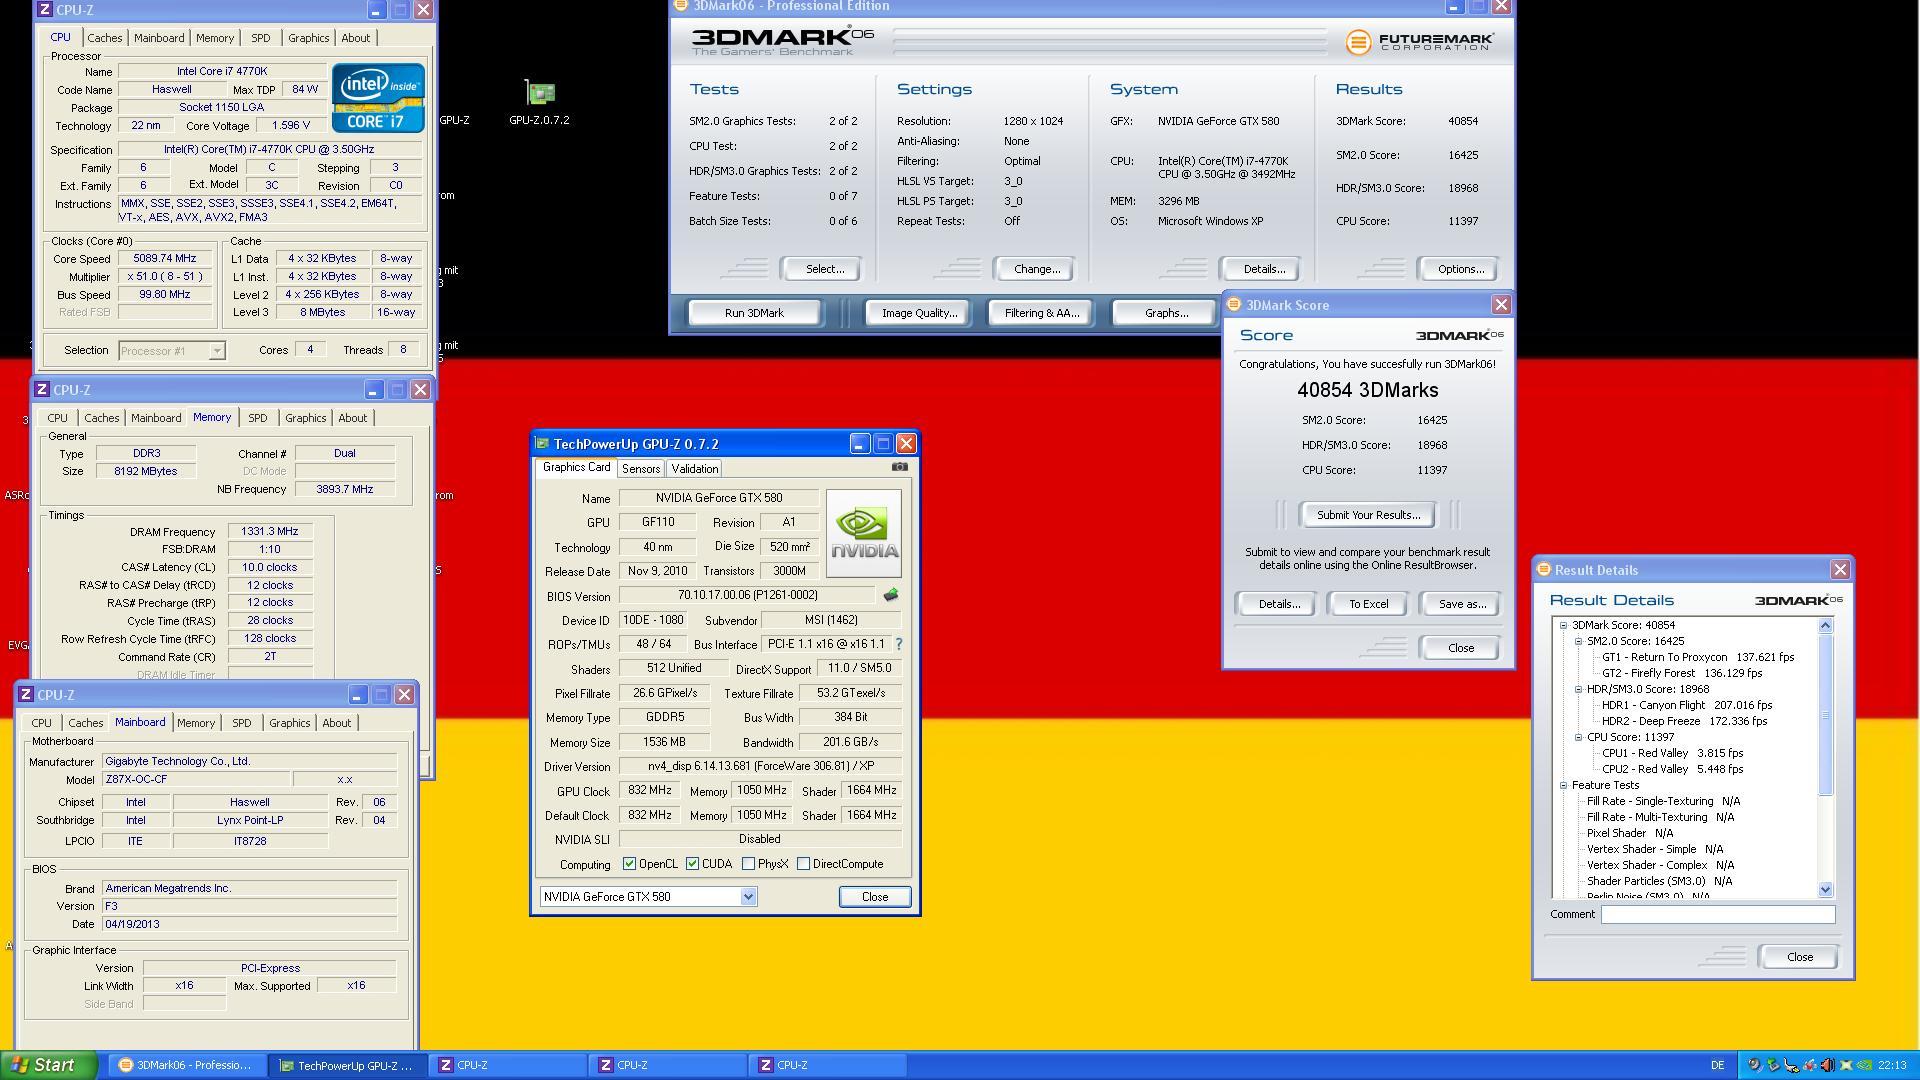Click the Result Details window title icon
This screenshot has width=1920, height=1080.
(1543, 569)
